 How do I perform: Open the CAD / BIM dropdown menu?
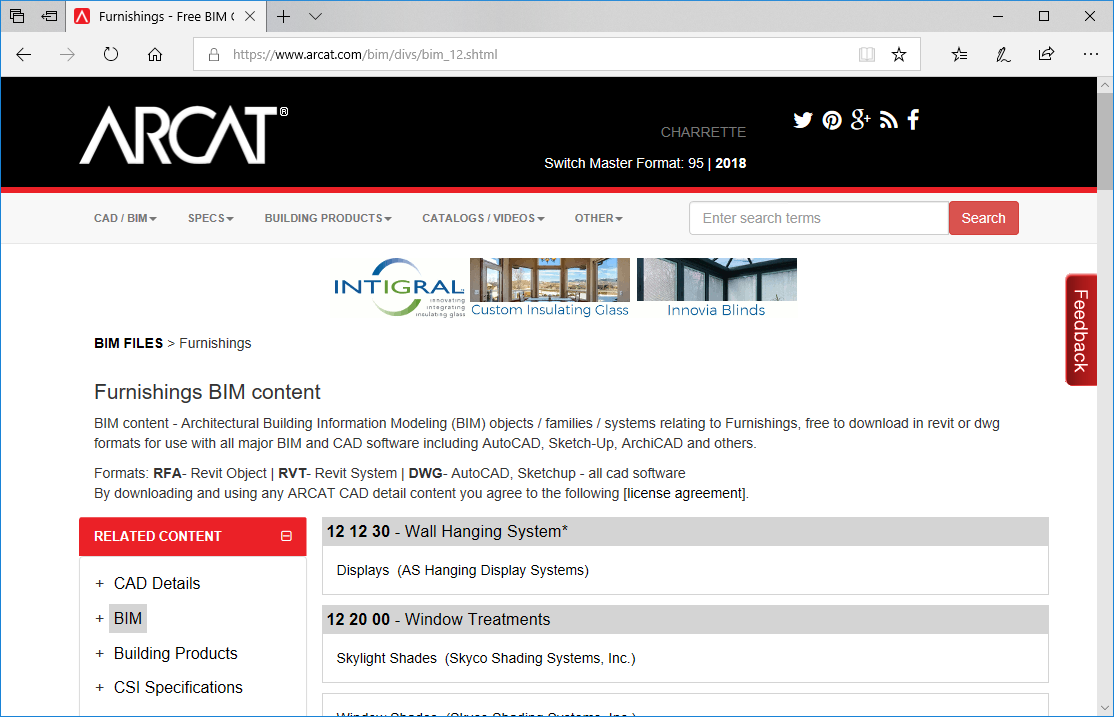tap(124, 217)
